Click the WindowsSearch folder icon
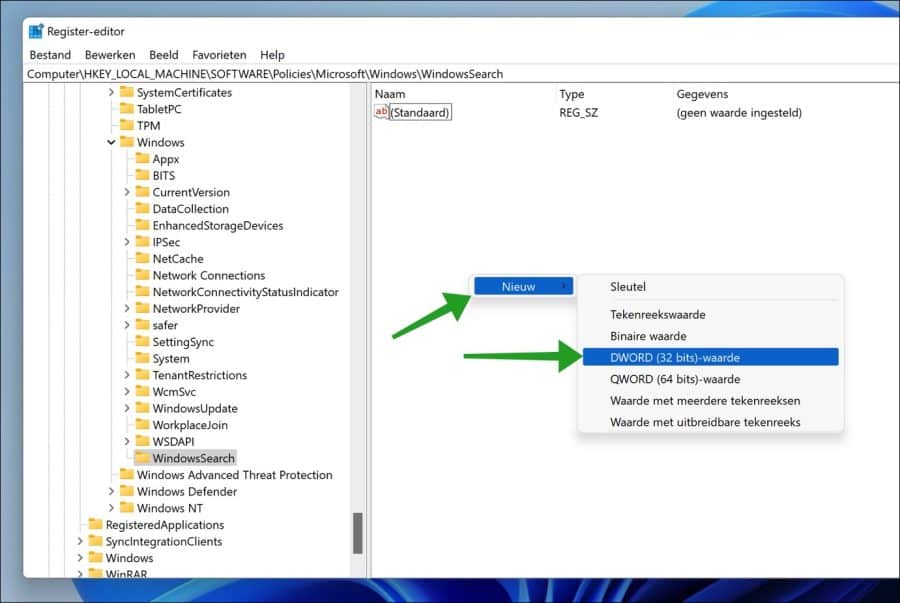Screen dimensions: 900x603 pyautogui.click(x=142, y=458)
